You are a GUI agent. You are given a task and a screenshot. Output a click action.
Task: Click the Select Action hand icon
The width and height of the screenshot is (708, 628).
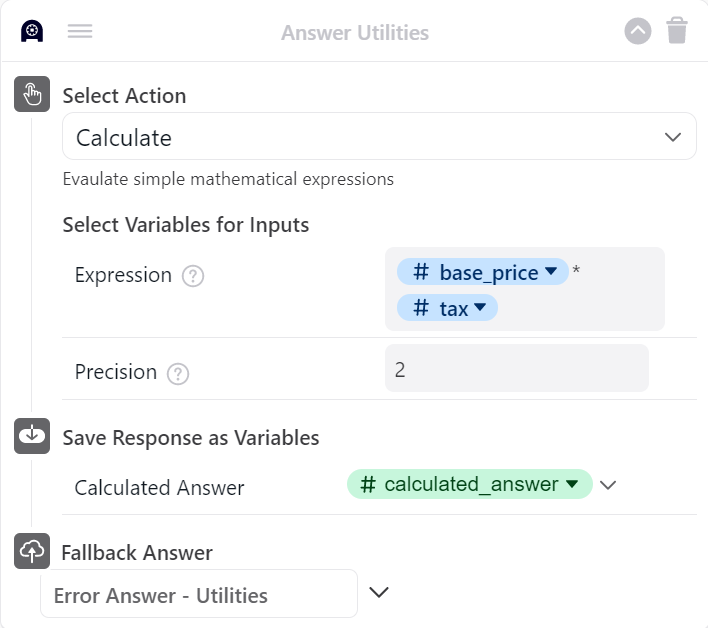pyautogui.click(x=32, y=95)
